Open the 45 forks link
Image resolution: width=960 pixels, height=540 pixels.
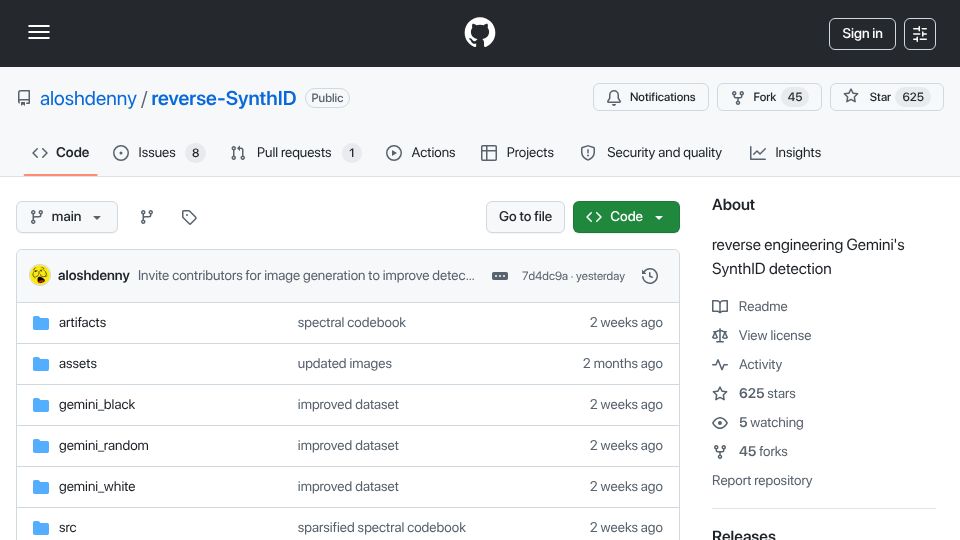pyautogui.click(x=750, y=452)
